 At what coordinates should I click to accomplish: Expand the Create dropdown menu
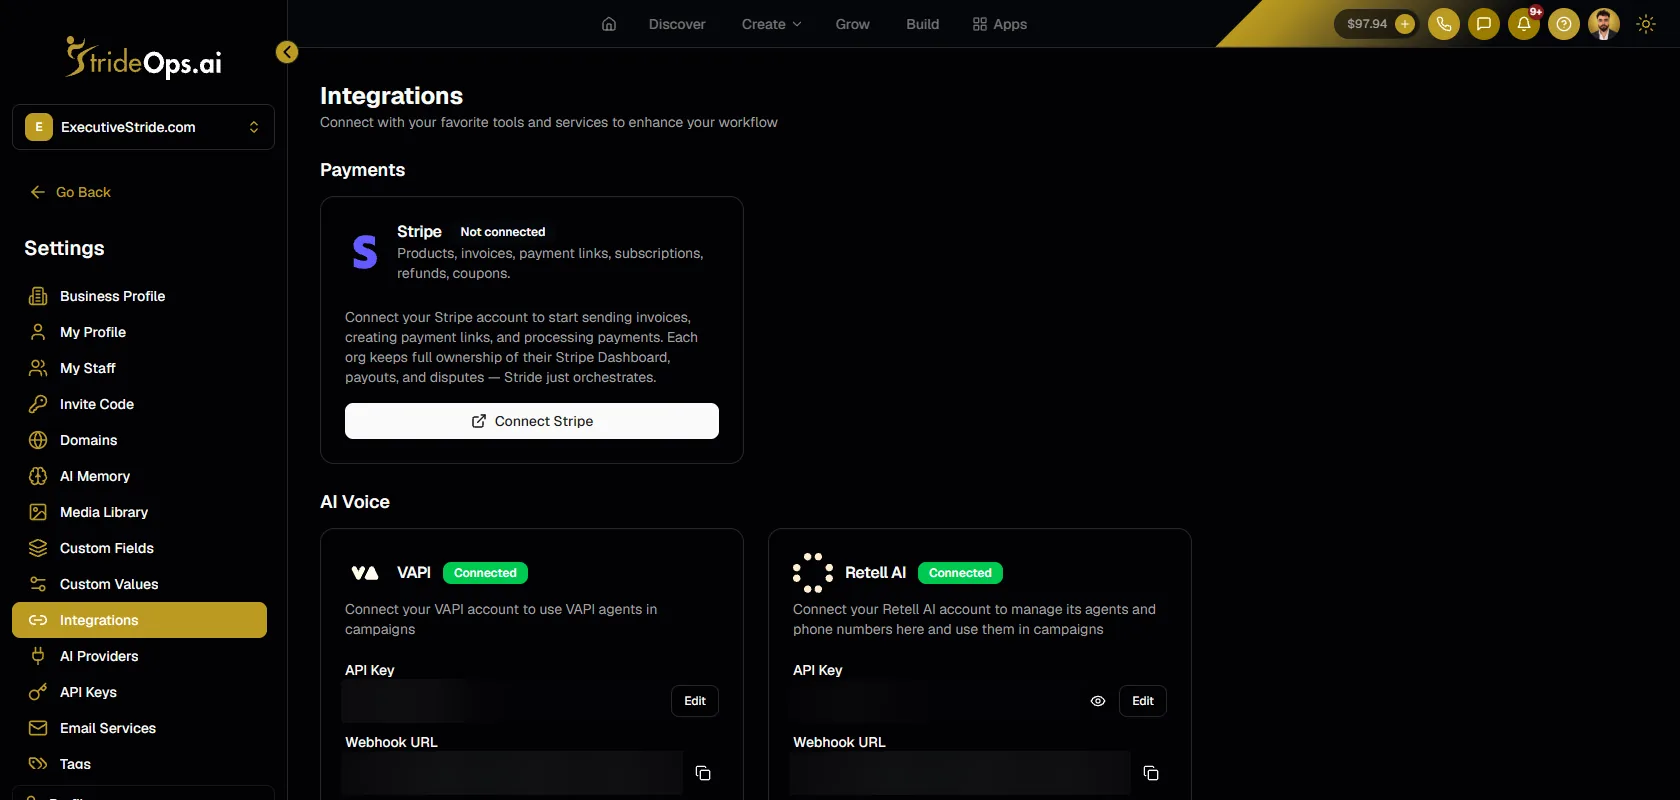[771, 24]
